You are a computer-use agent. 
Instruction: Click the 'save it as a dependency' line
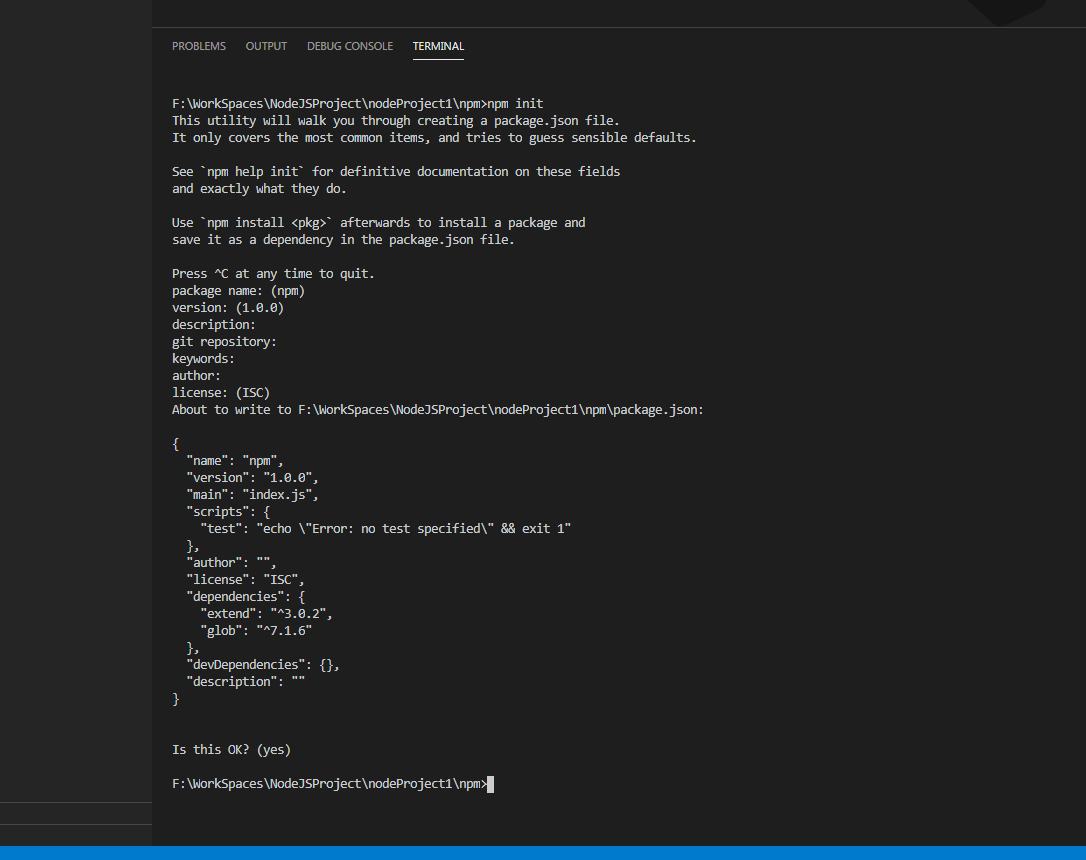pos(343,240)
